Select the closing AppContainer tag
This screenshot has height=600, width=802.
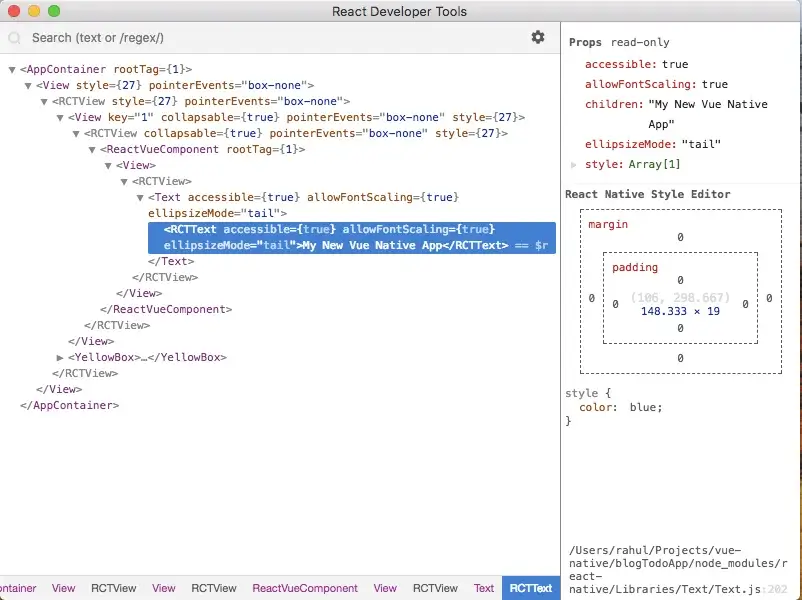click(x=69, y=406)
